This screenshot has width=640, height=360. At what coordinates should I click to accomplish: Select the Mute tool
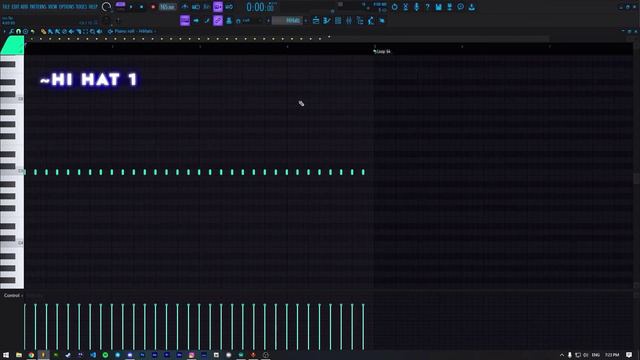click(x=71, y=31)
